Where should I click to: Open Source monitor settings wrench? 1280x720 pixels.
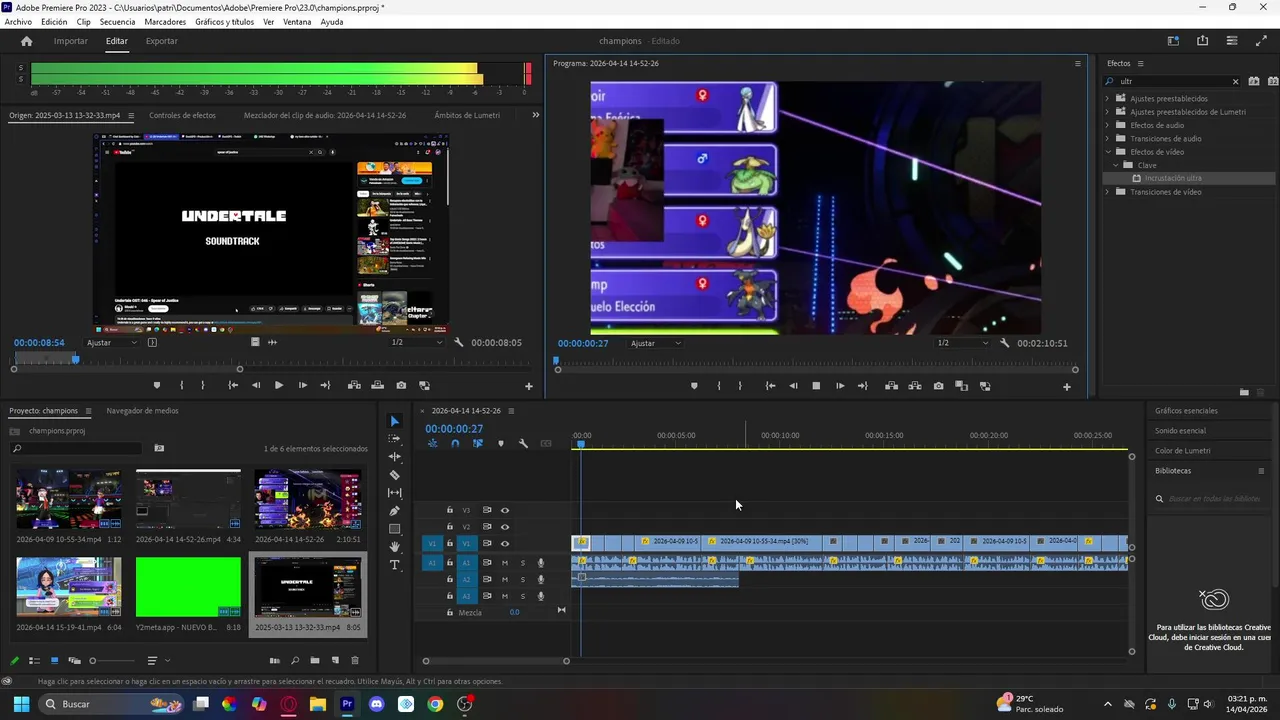click(x=458, y=342)
